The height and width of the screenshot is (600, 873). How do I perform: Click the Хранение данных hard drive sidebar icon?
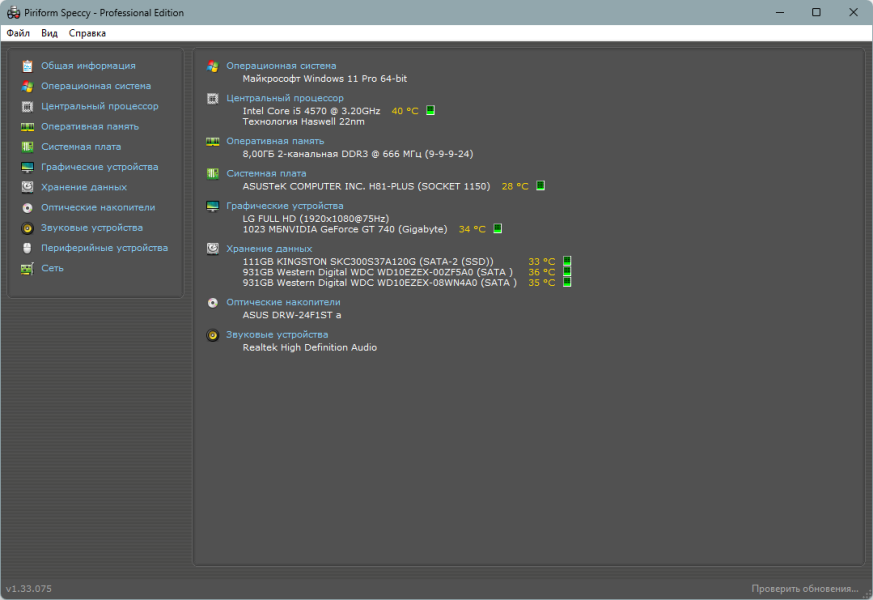(x=27, y=187)
